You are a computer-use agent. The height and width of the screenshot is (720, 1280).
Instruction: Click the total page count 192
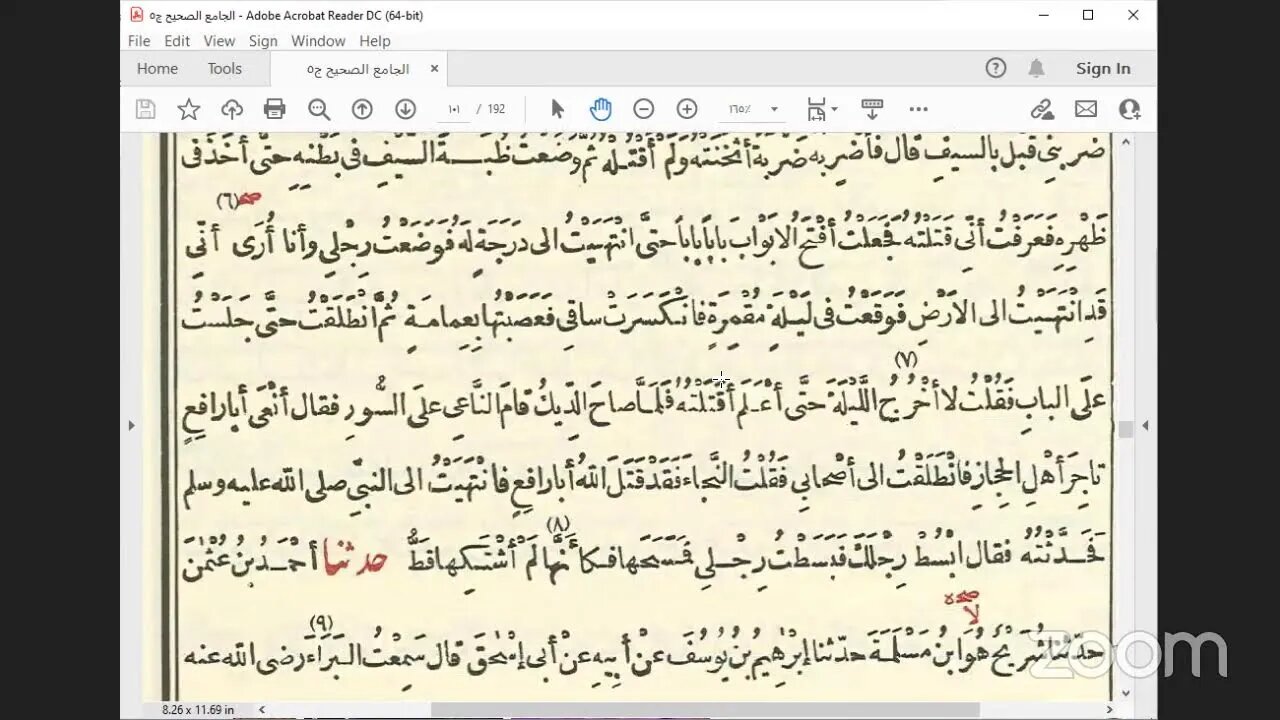coord(496,109)
